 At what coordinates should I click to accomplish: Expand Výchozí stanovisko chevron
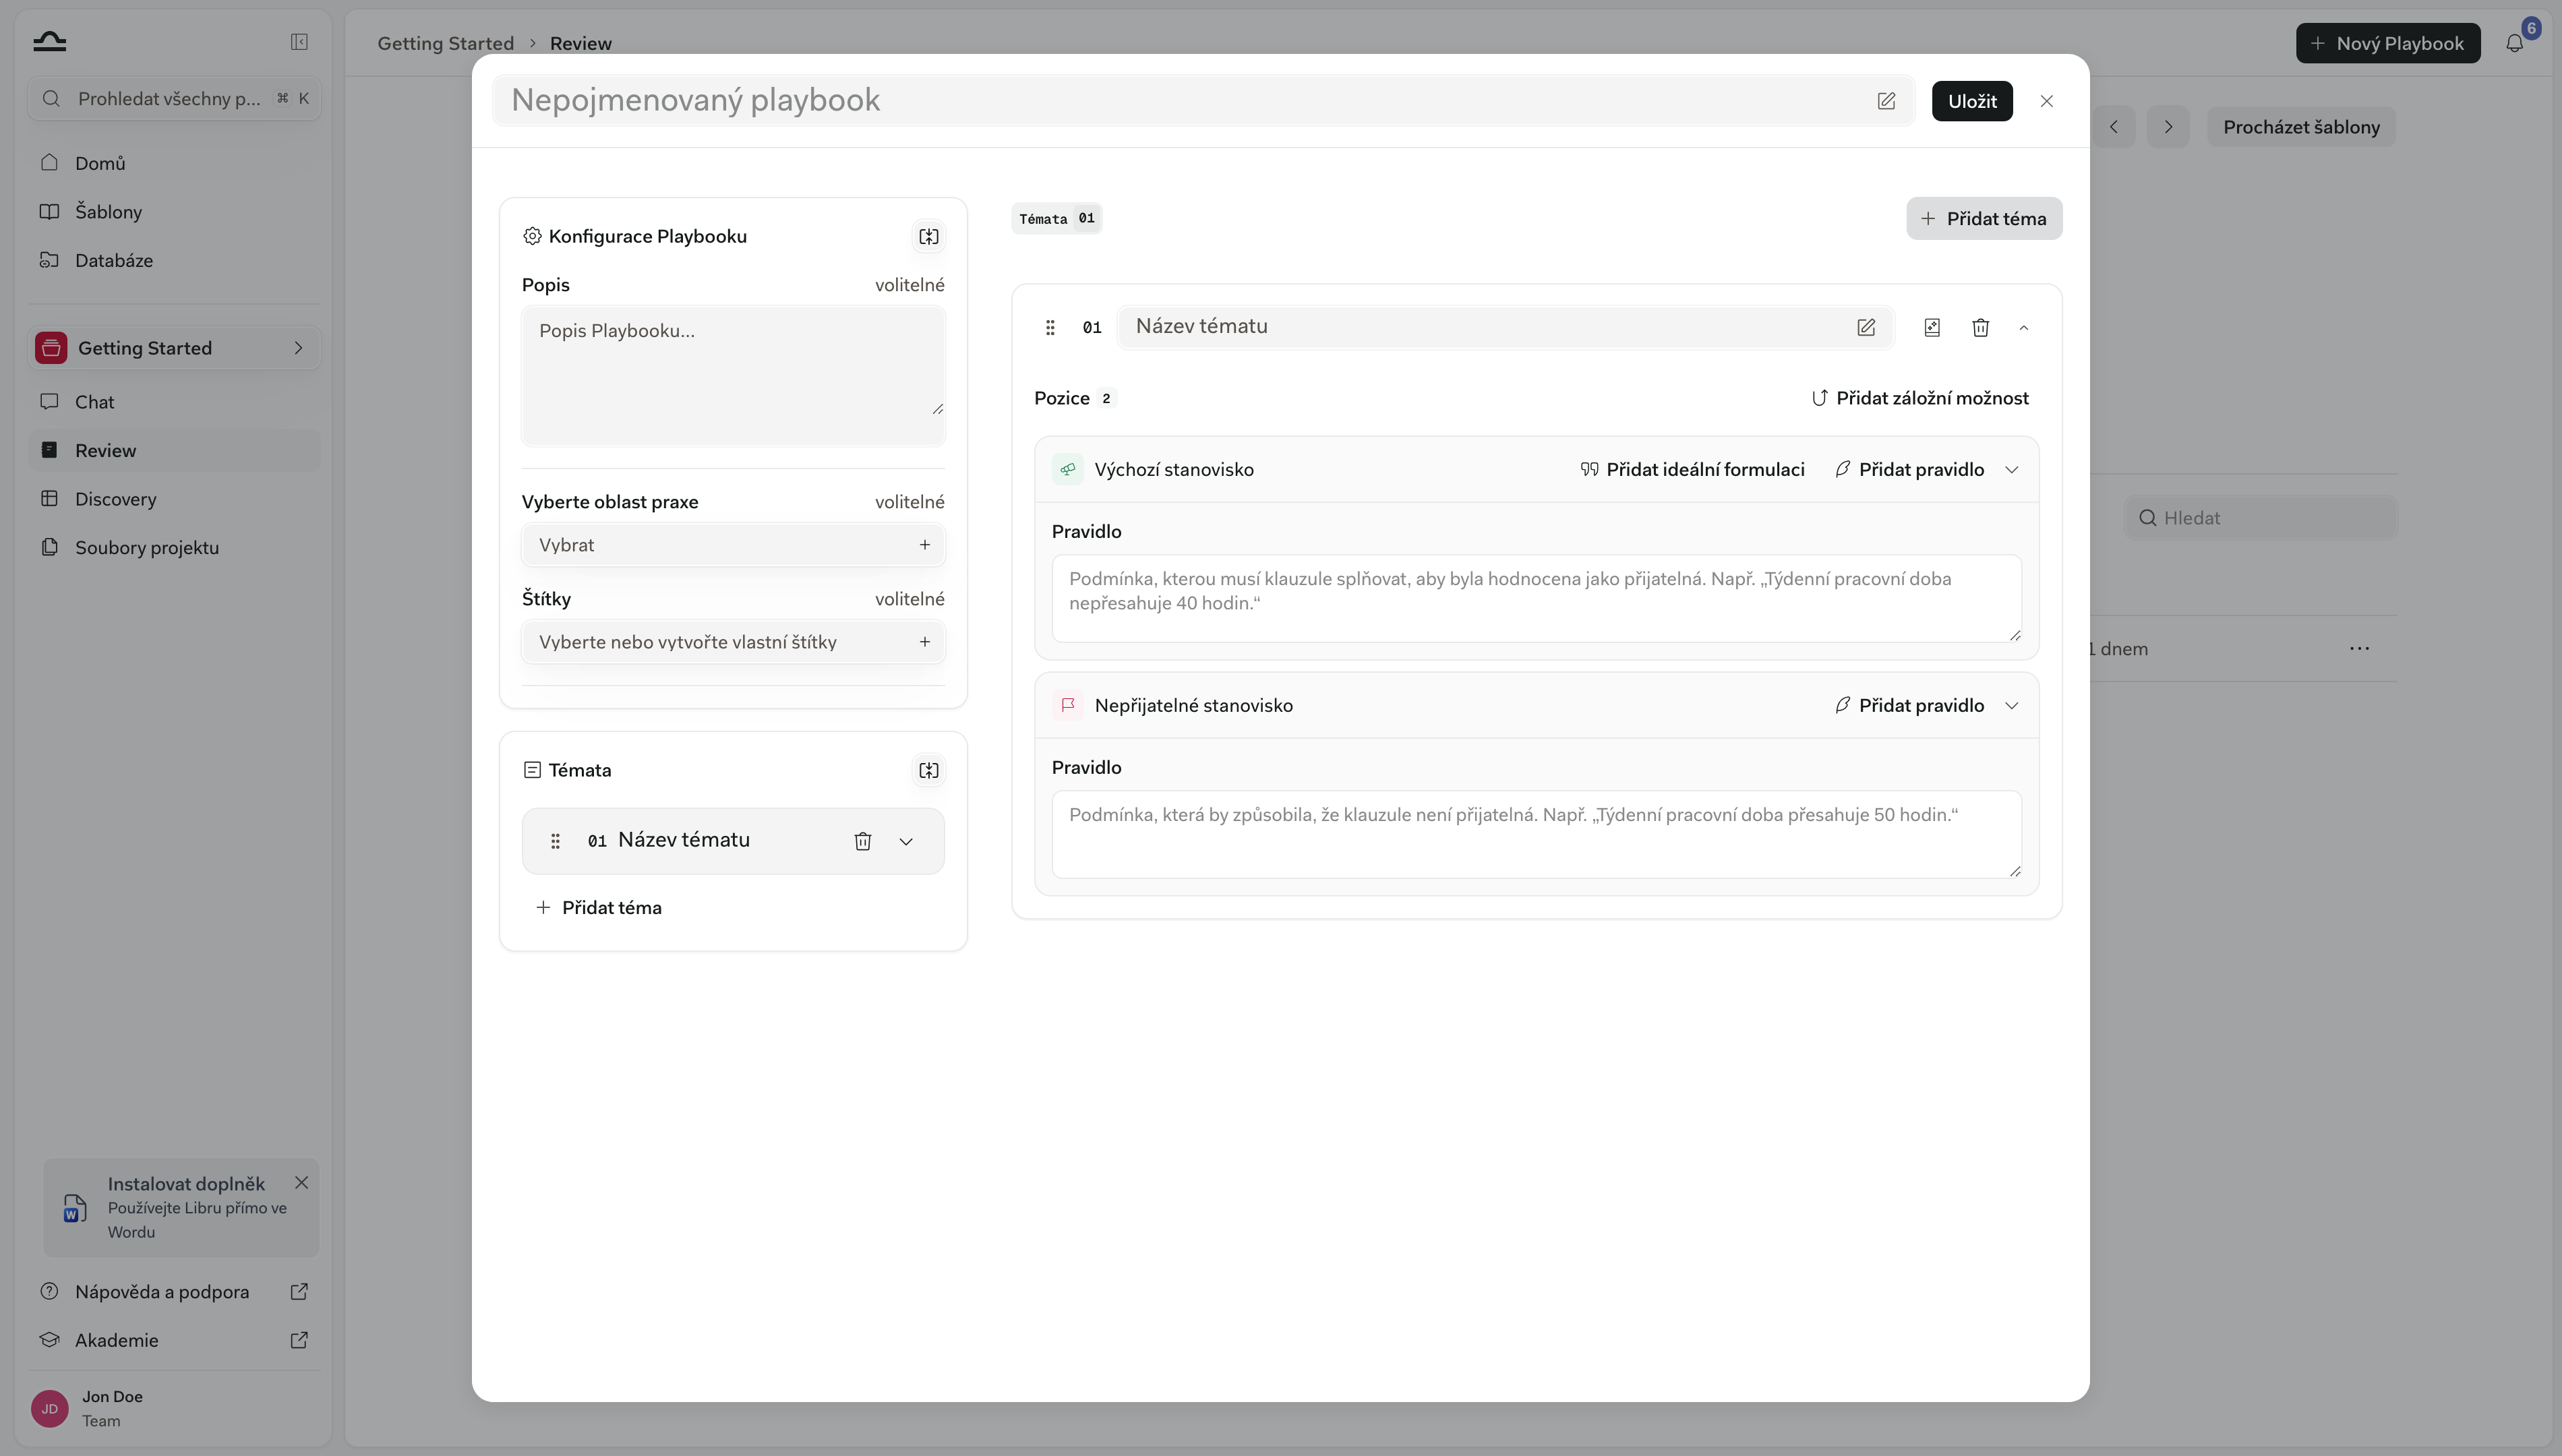pos(2012,470)
